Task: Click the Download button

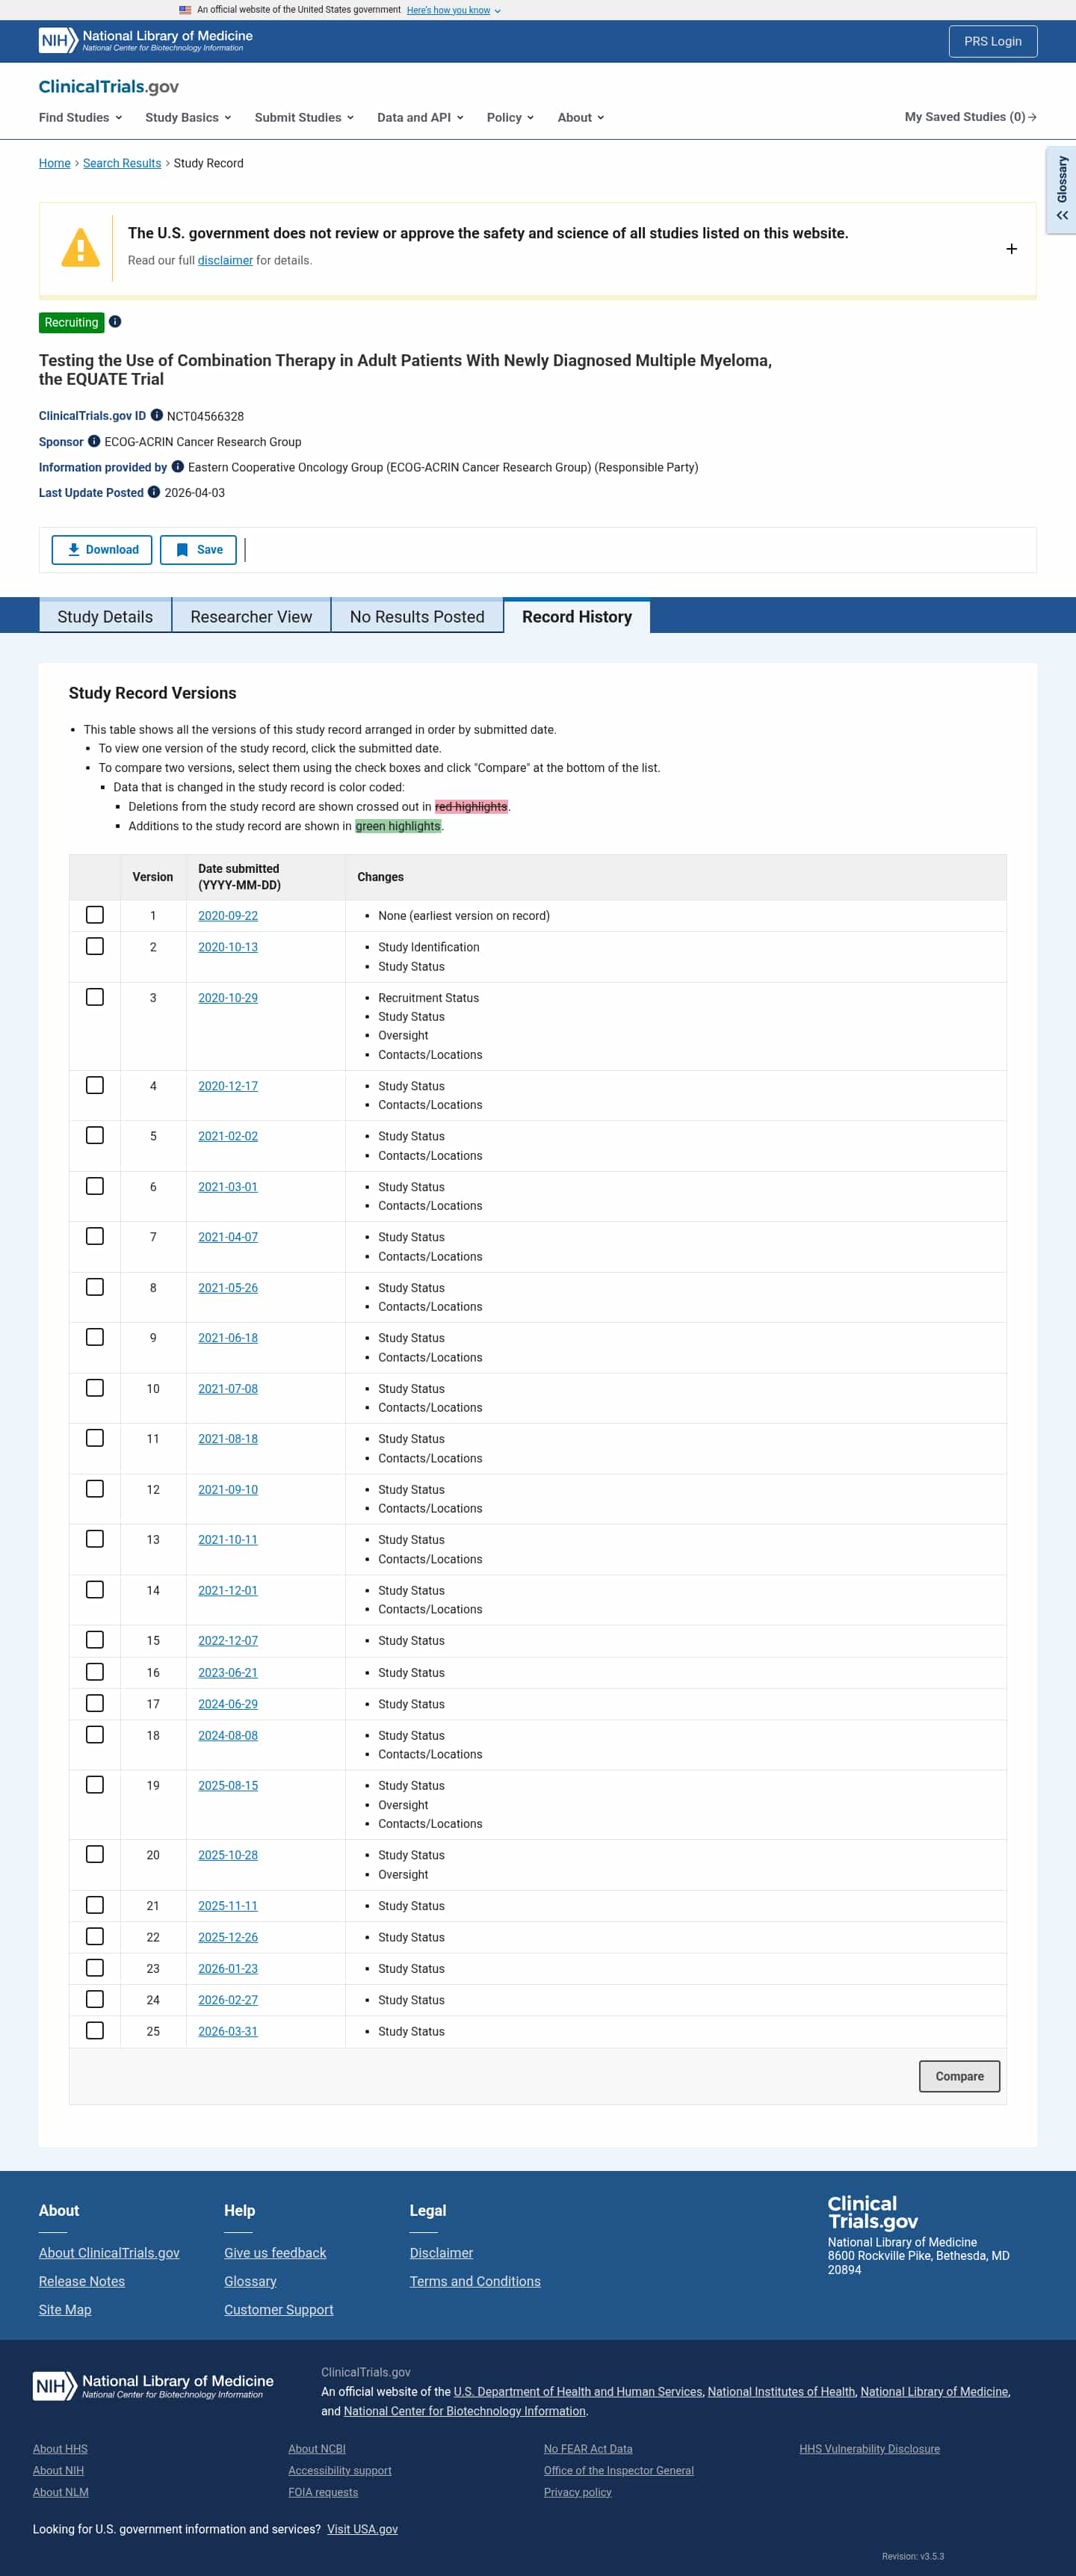Action: [x=102, y=550]
